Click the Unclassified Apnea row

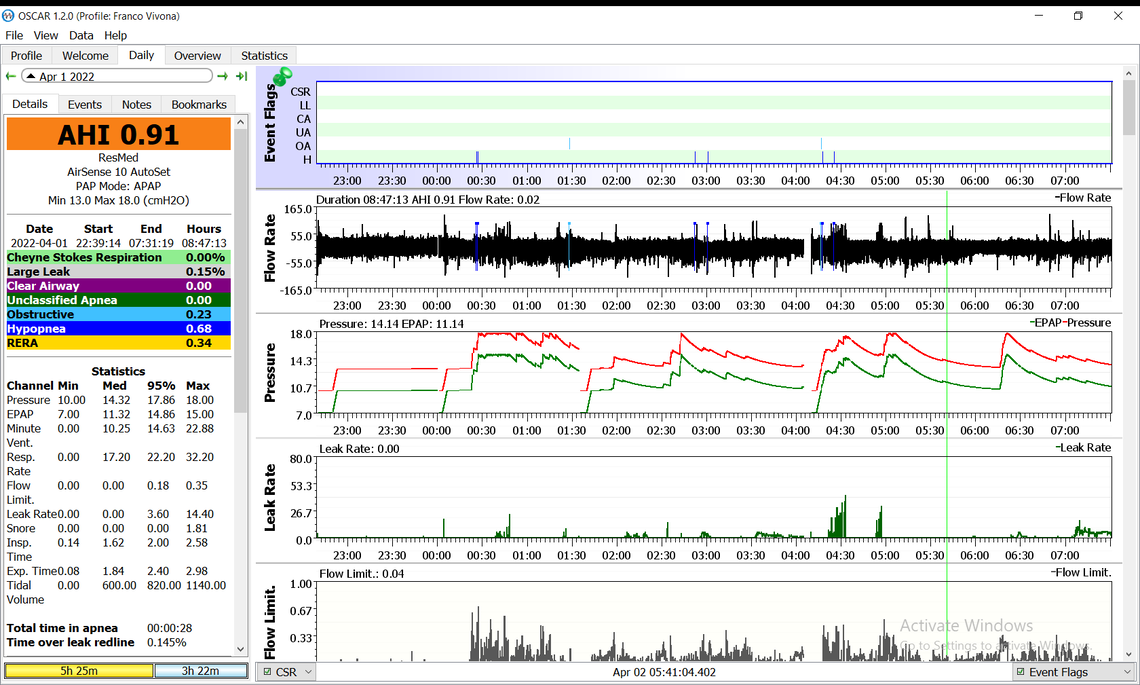tap(119, 300)
